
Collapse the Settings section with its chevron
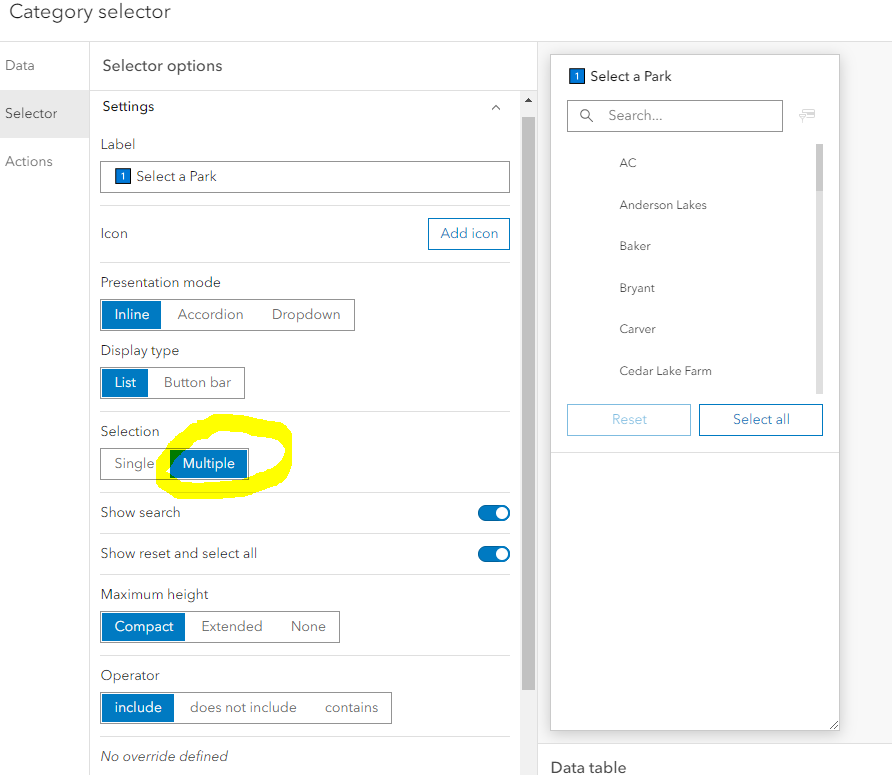point(495,107)
